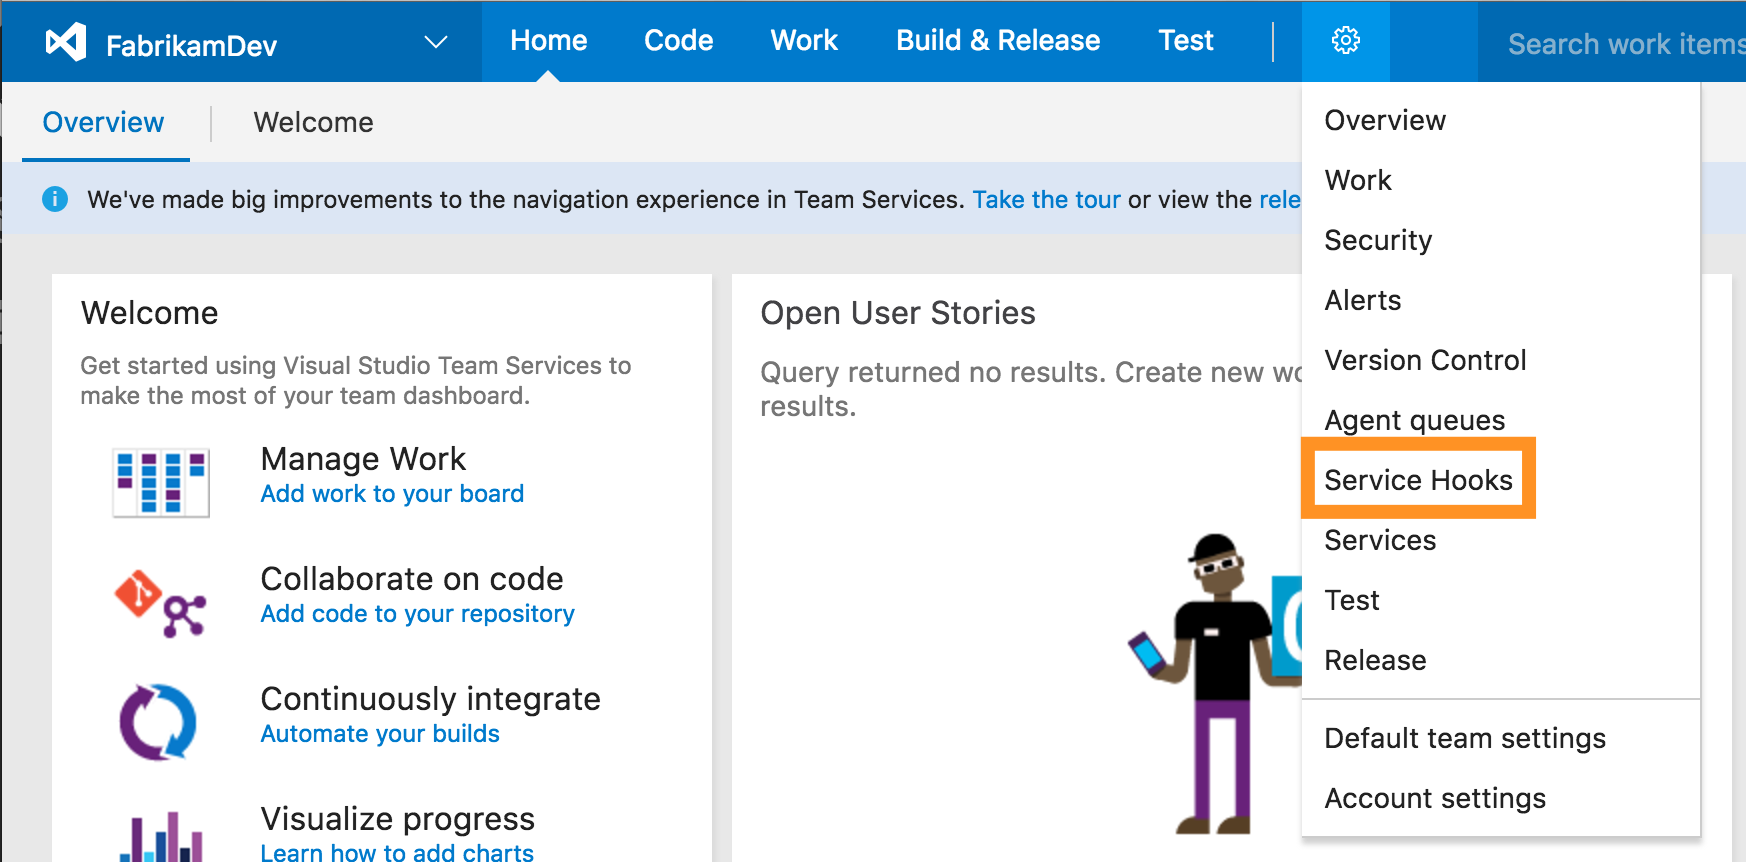Click the Continuously integrate heading
Image resolution: width=1746 pixels, height=862 pixels.
[x=431, y=699]
